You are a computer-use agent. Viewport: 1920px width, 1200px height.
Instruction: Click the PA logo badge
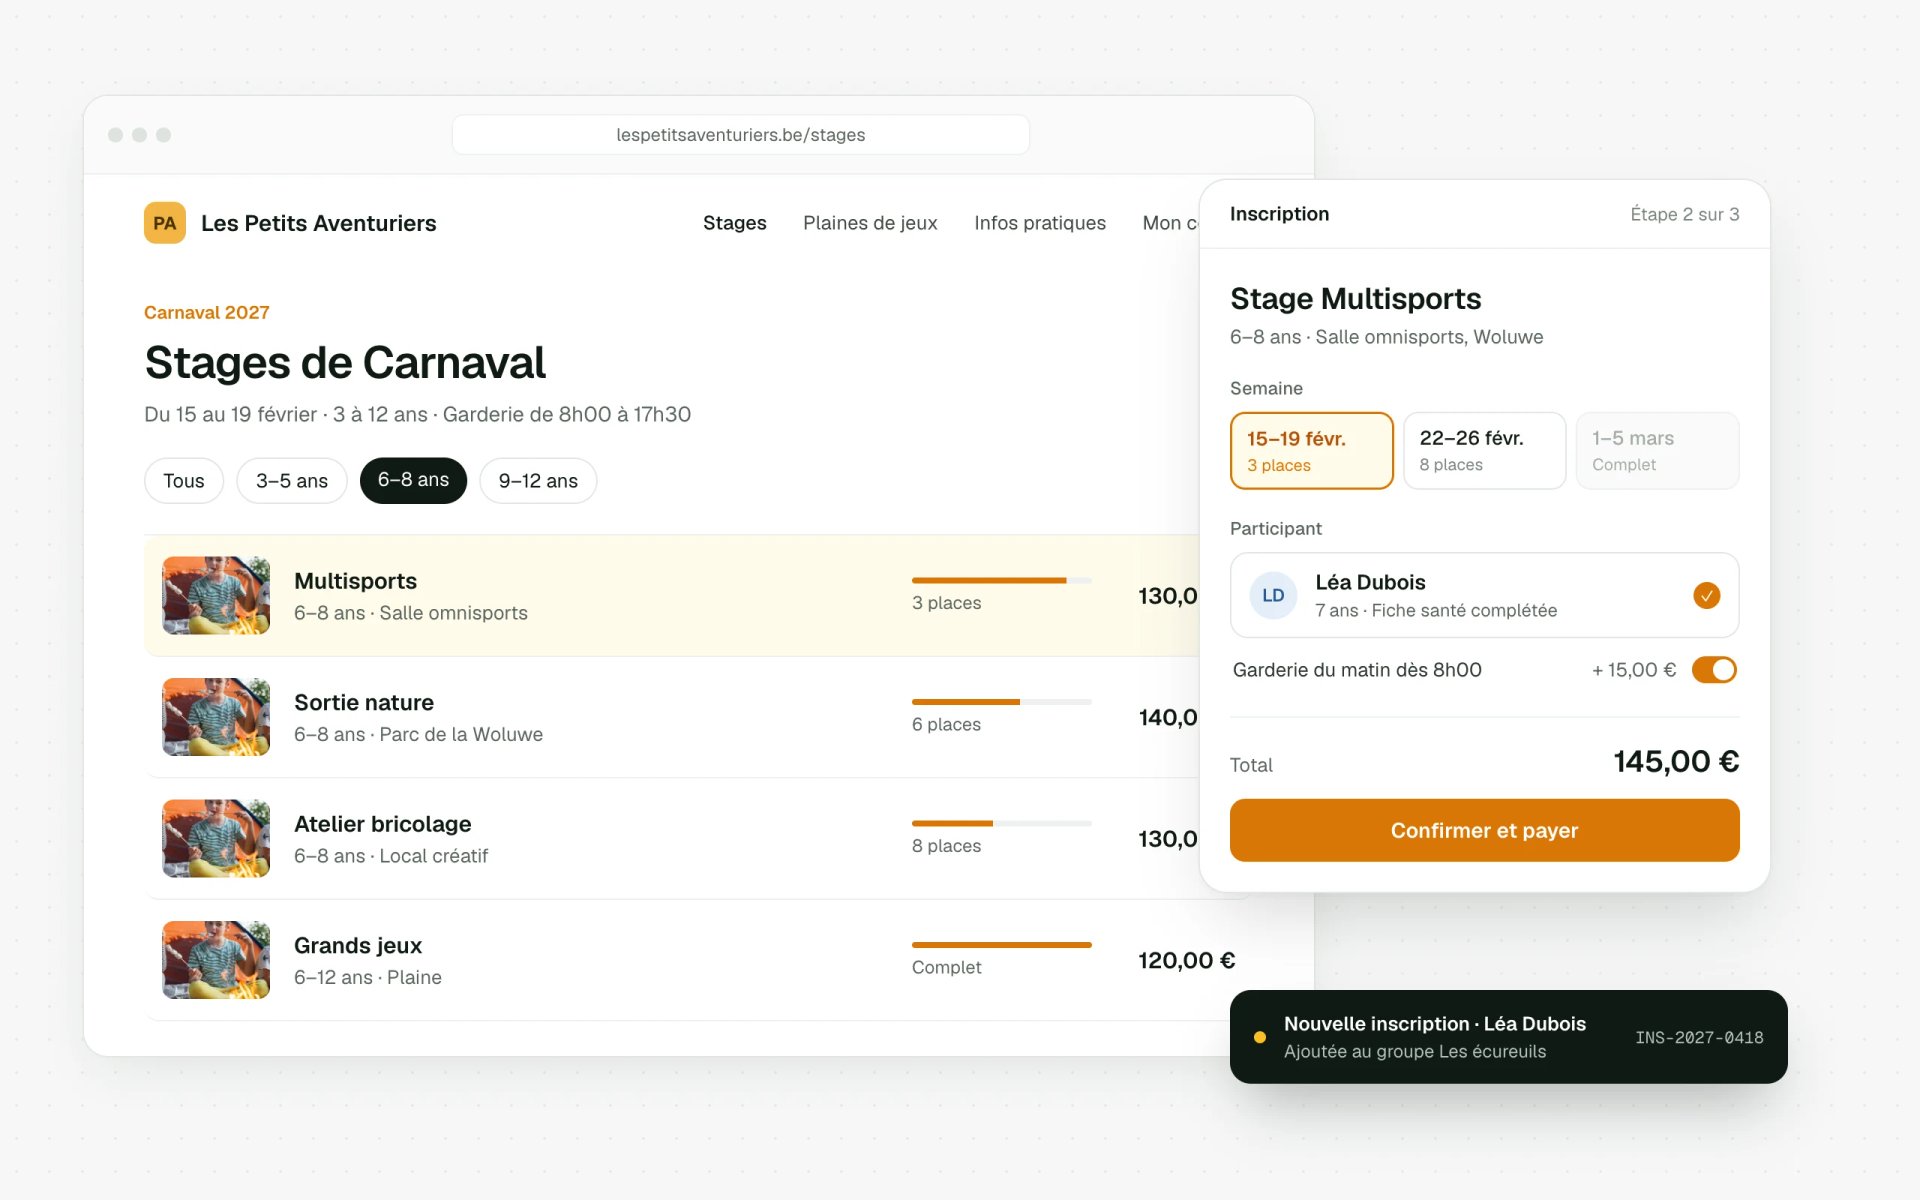165,223
